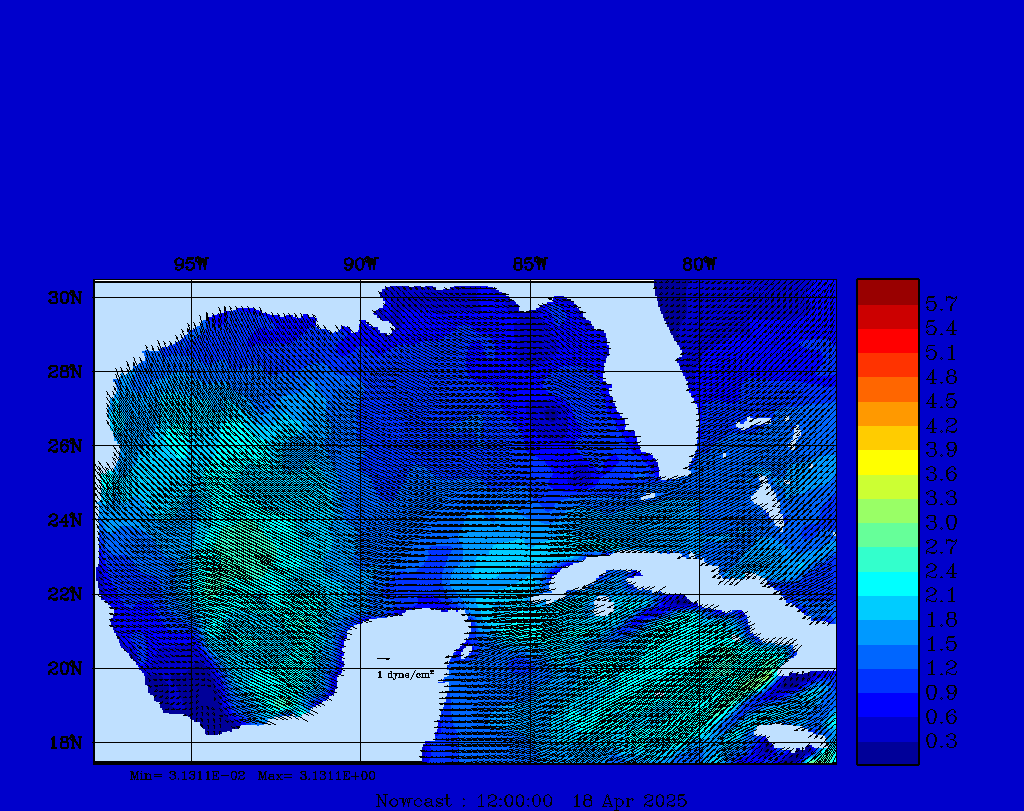1024x811 pixels.
Task: Click the 4.5 color scale value
Action: click(941, 401)
